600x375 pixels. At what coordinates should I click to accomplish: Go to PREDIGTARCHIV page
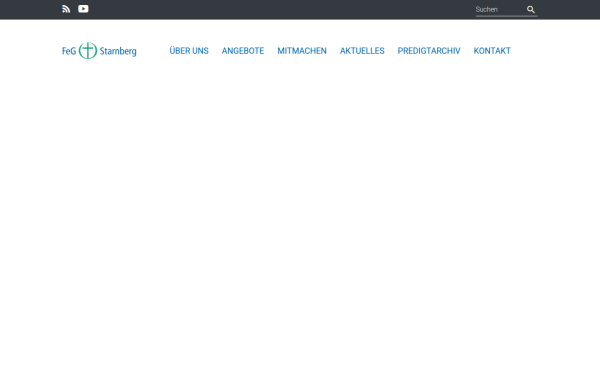point(429,51)
